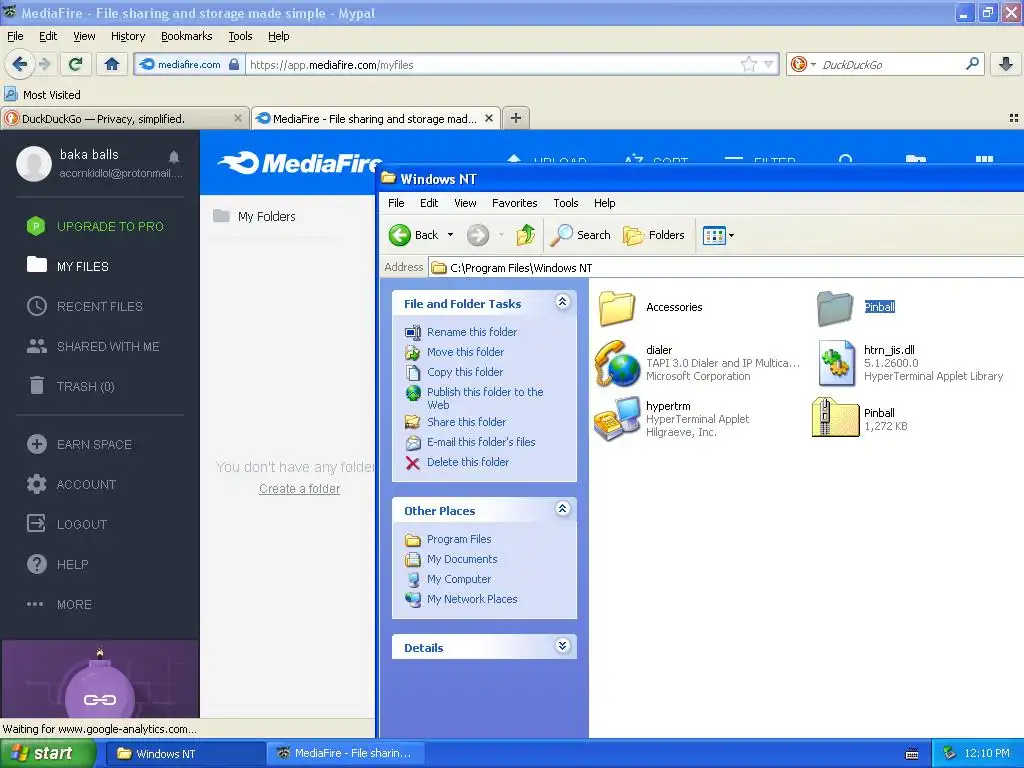The image size is (1024, 768).
Task: Open Explorer Back history dropdown arrow
Action: click(x=451, y=235)
